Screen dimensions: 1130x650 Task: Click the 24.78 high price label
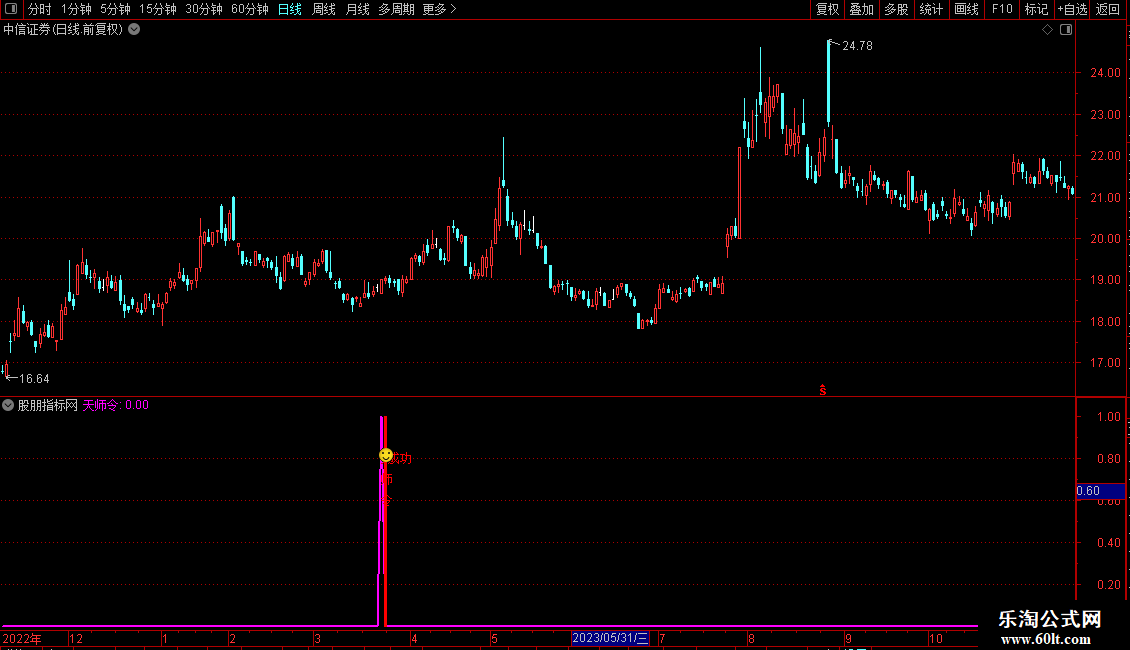(857, 45)
